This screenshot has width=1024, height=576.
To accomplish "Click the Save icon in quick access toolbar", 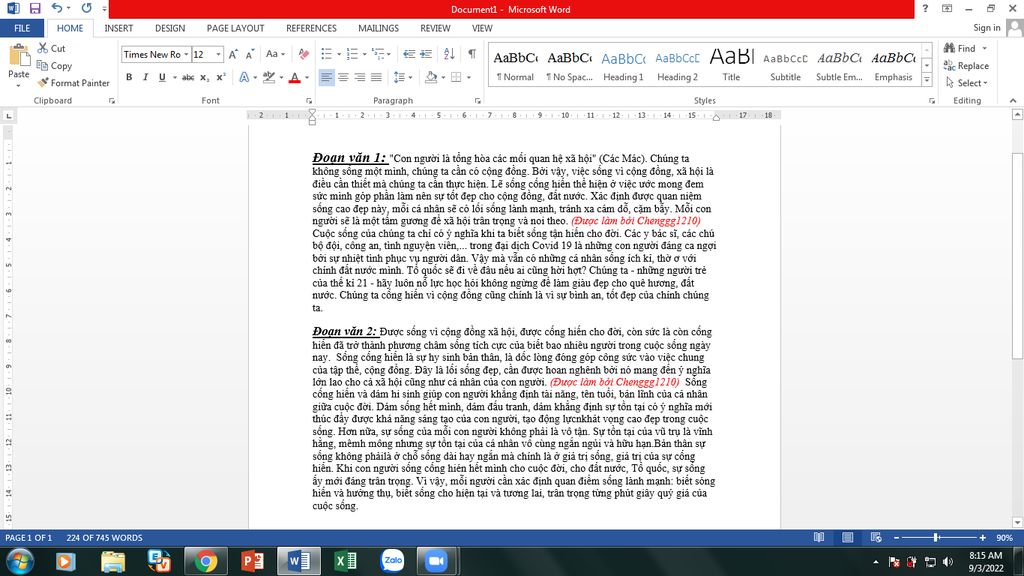I will click(x=35, y=8).
